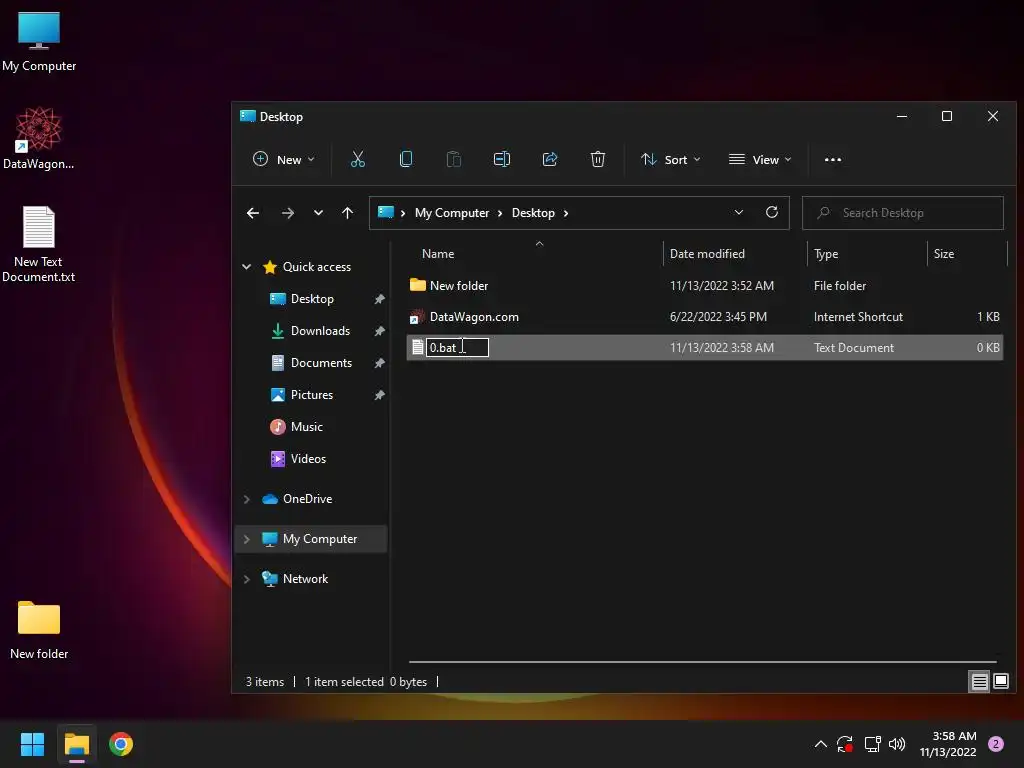The width and height of the screenshot is (1024, 768).
Task: Unpin Downloads with its pin icon
Action: coord(379,331)
